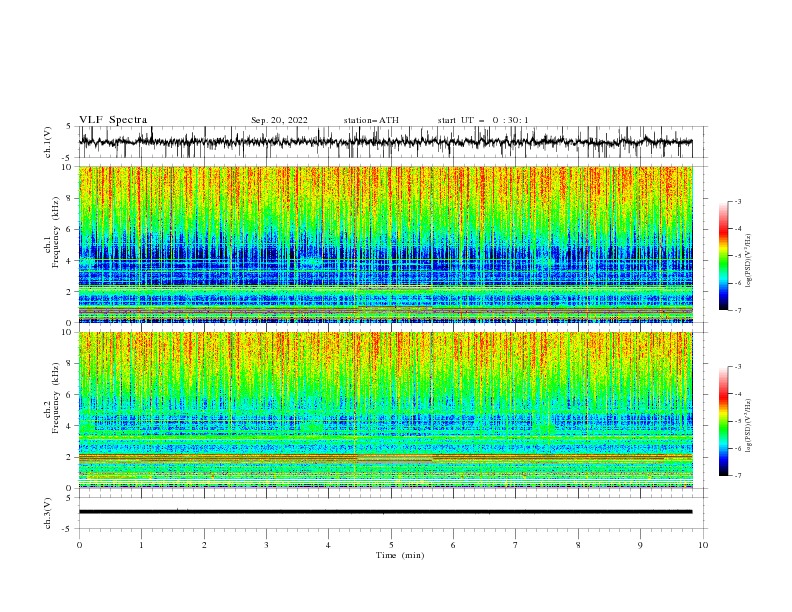Click the upper "log(PSD)(V²/Hz)" colorbar label
Image resolution: width=792 pixels, height=612 pixels.
click(x=749, y=261)
